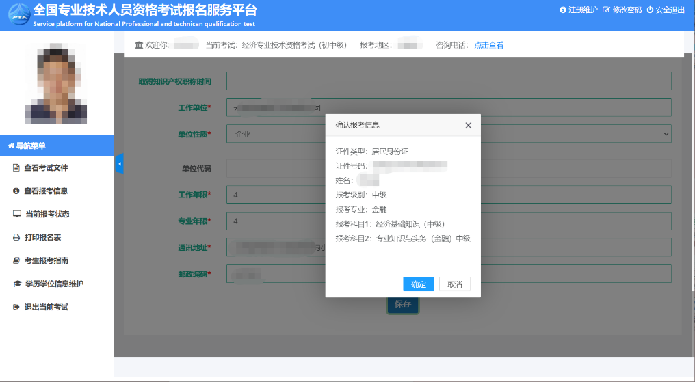Screen dimensions: 695x383
Task: Click the 保存 button below the form
Action: (x=402, y=305)
